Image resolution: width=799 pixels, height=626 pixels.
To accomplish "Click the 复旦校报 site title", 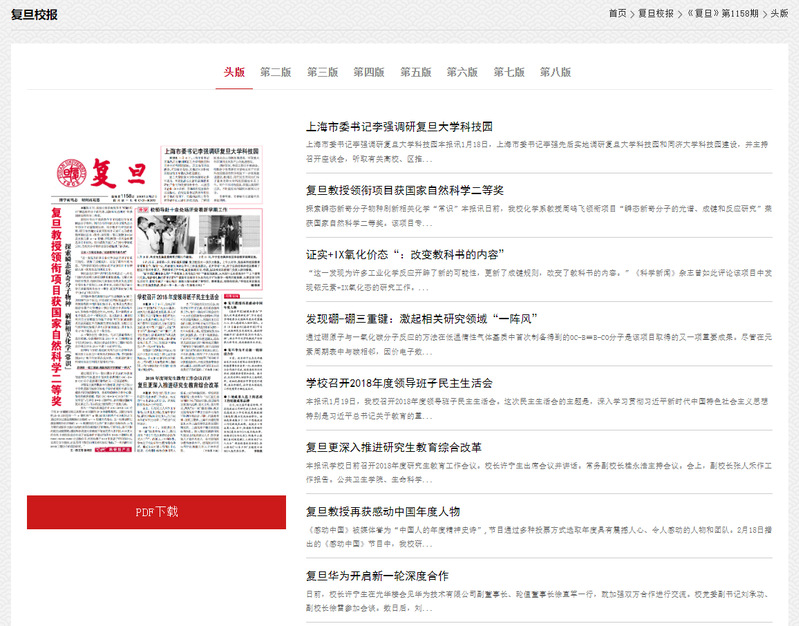I will 35,15.
